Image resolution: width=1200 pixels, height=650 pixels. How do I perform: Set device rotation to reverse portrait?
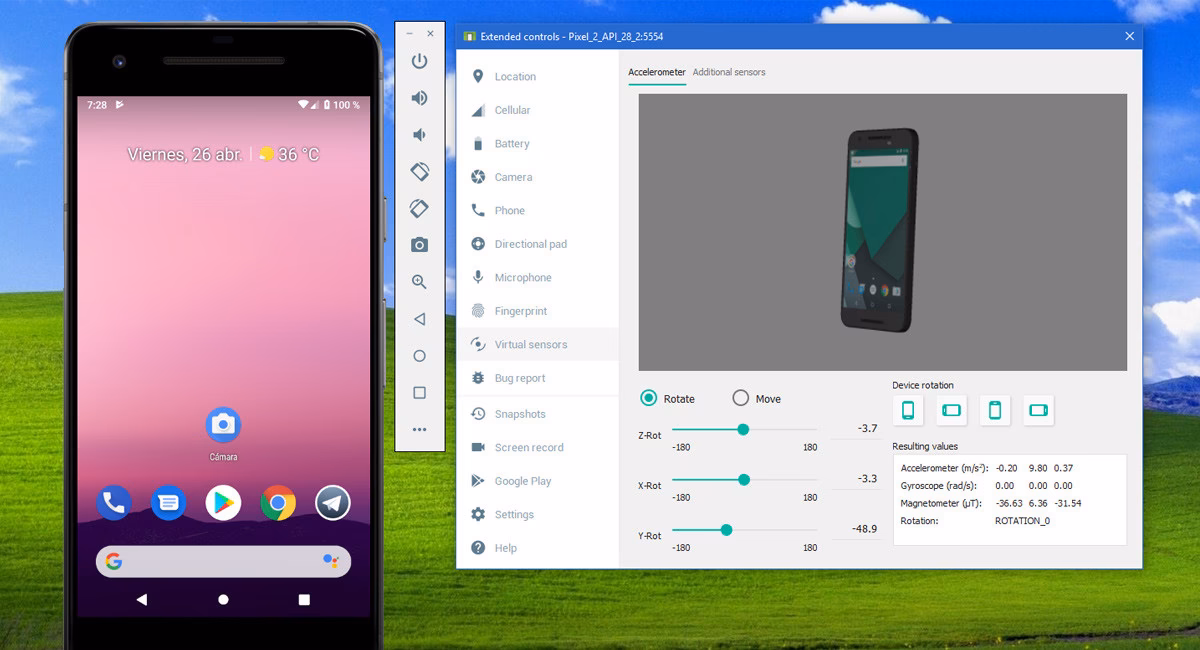pyautogui.click(x=995, y=410)
